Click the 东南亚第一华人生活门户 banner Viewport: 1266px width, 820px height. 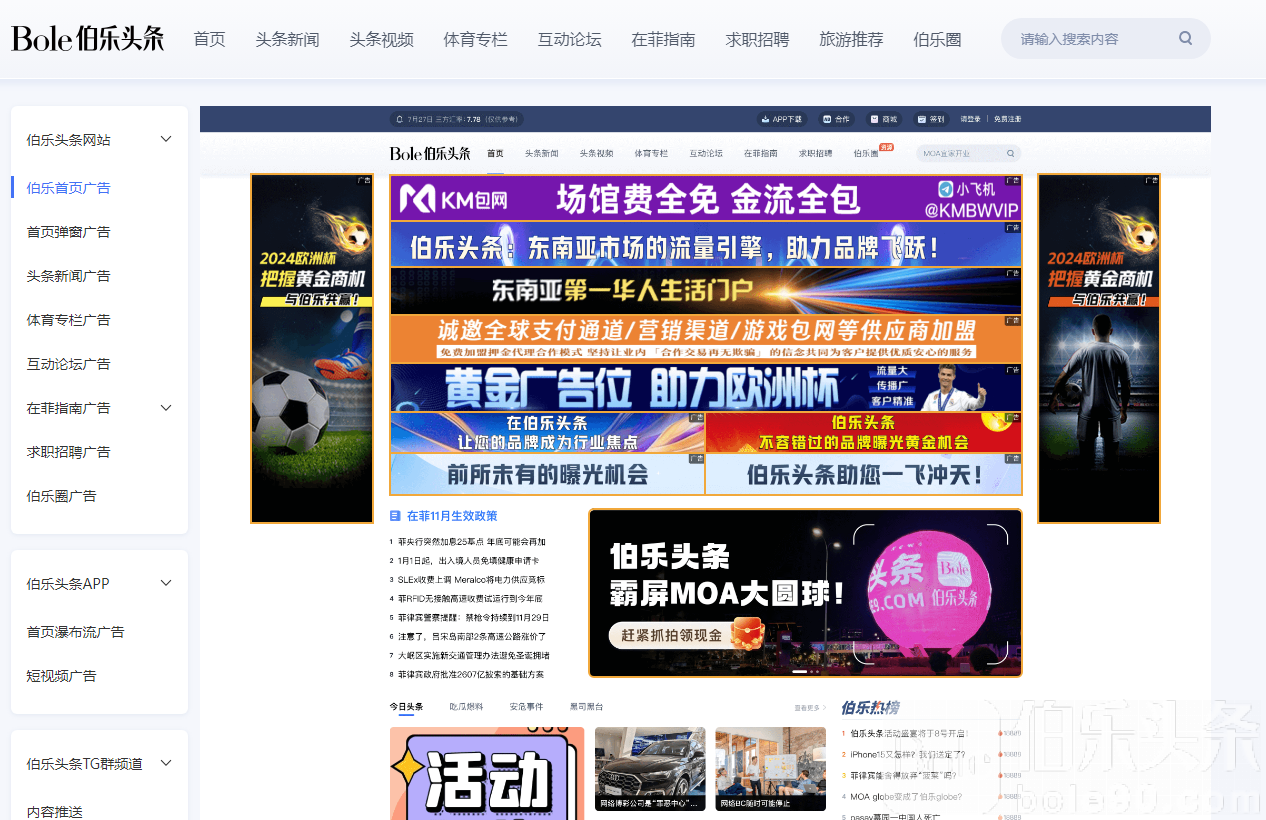706,291
